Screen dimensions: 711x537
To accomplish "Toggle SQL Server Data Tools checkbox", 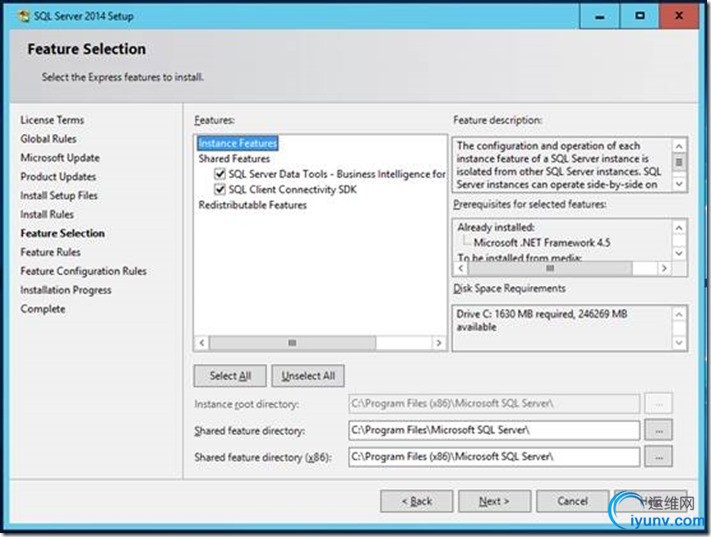I will click(x=220, y=174).
